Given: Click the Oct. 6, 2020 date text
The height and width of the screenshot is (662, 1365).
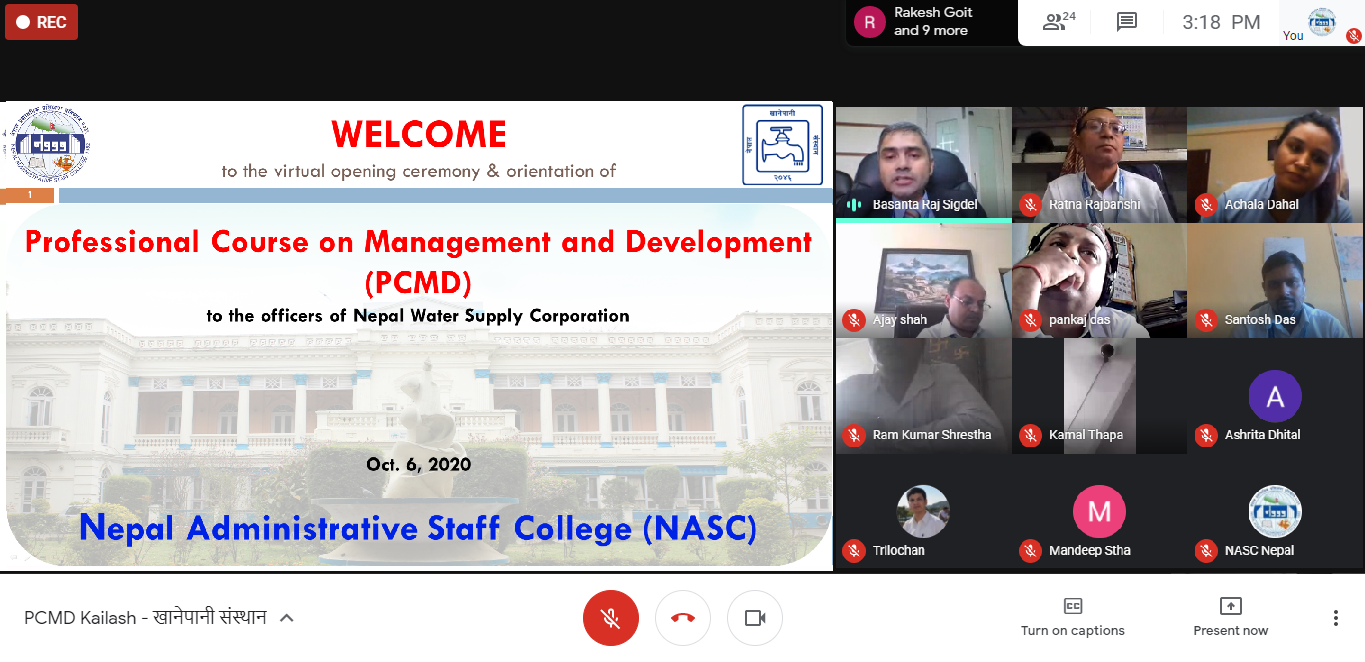Looking at the screenshot, I should click(x=418, y=464).
